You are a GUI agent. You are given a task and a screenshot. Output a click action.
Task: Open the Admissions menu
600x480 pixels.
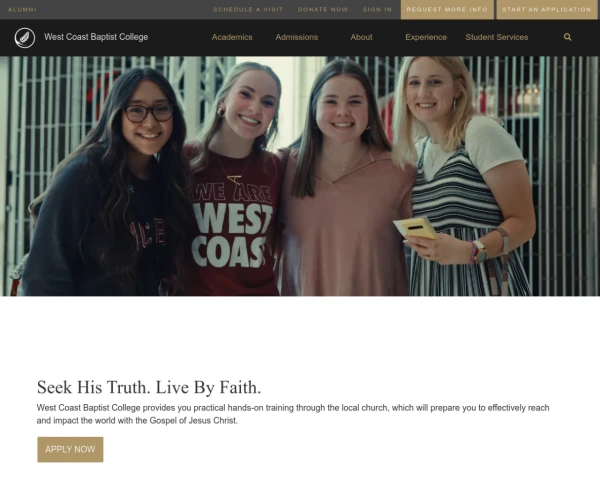click(x=296, y=37)
